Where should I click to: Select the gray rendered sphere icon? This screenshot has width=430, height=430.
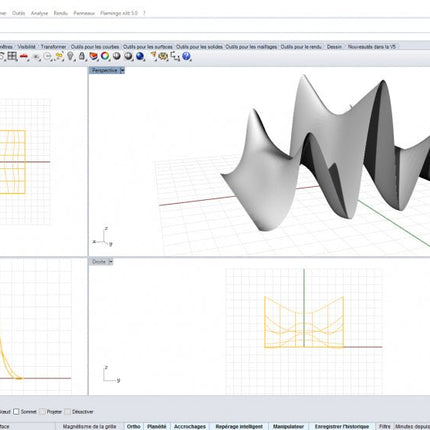coord(128,56)
